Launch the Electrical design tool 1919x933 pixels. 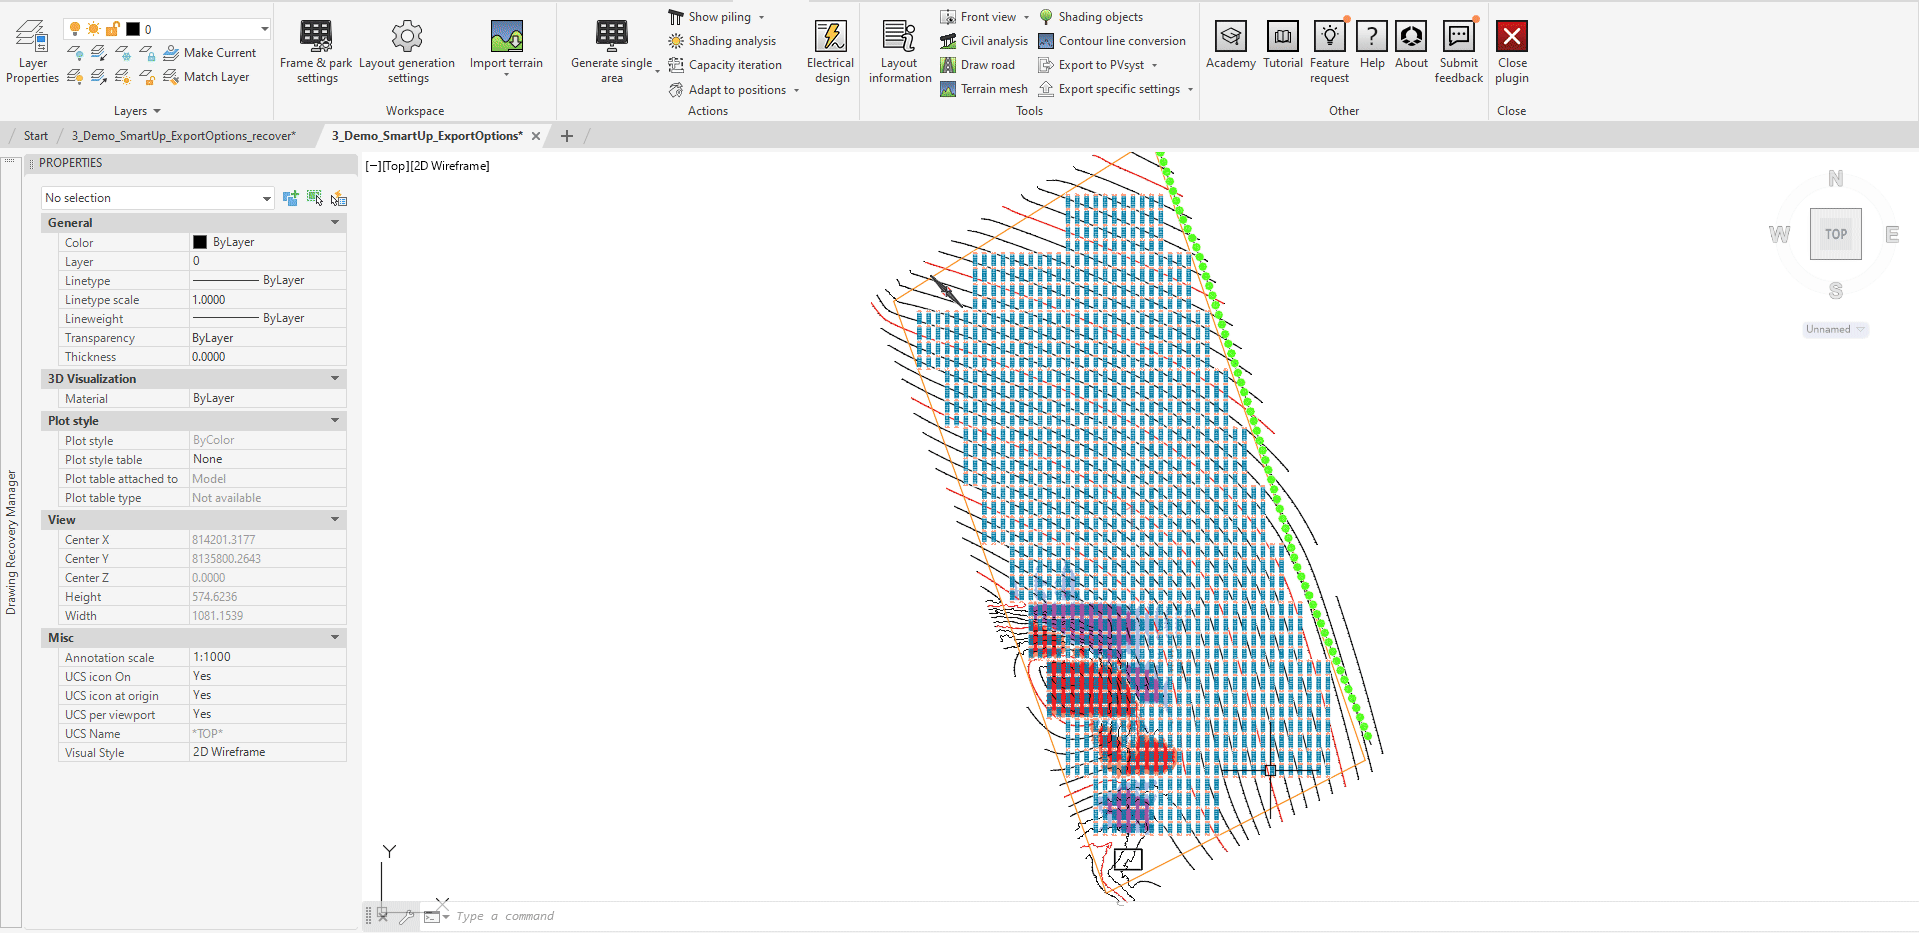[830, 48]
